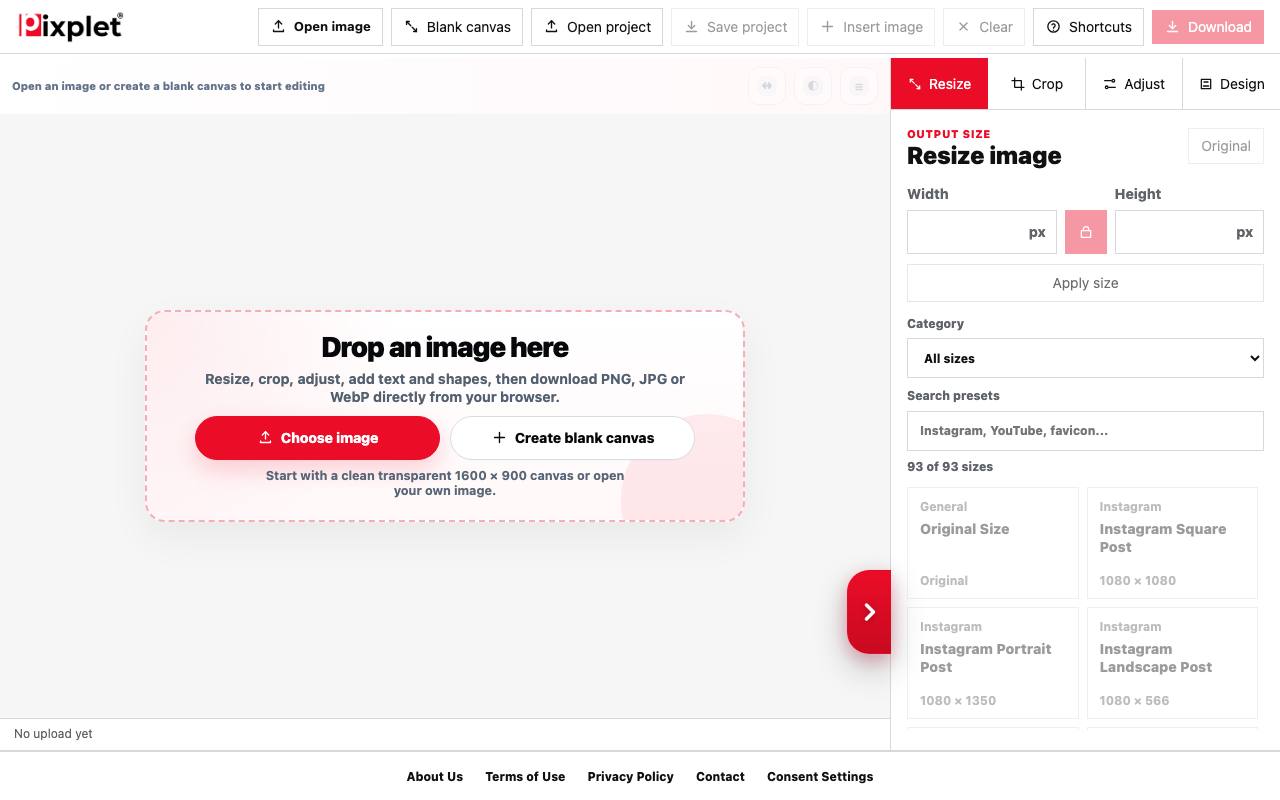Open the Shortcuts help button
Screen dimensions: 1280x800
pyautogui.click(x=1088, y=27)
